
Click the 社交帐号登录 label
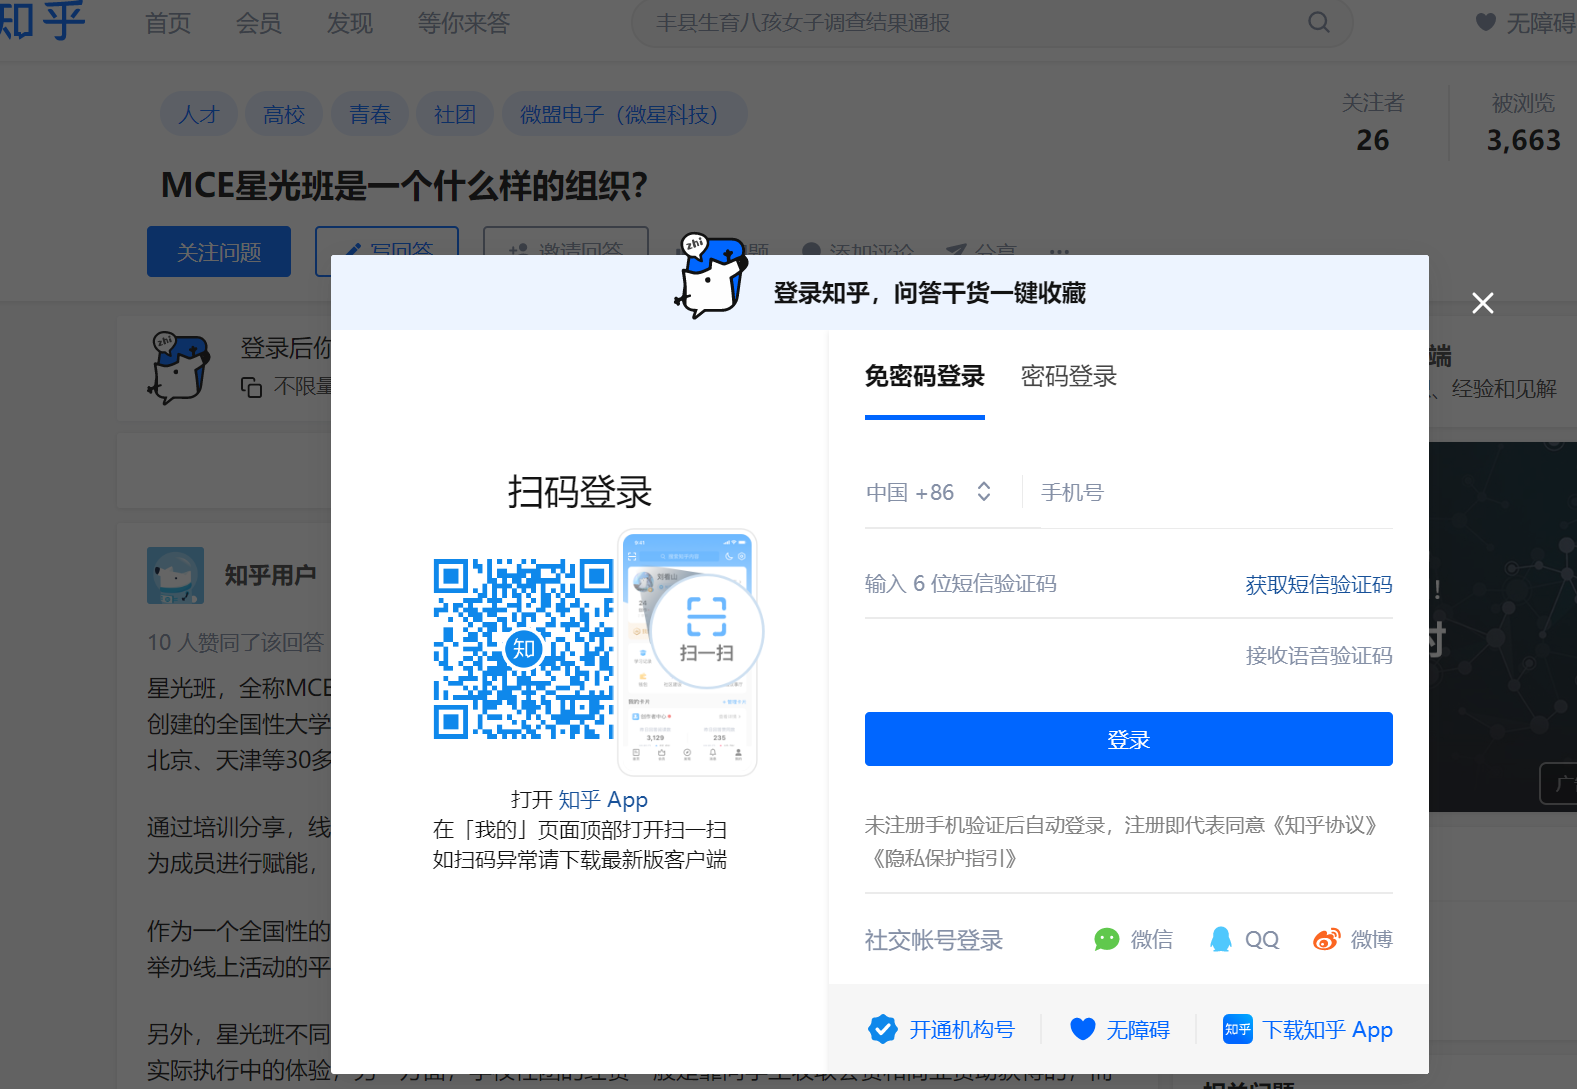934,940
